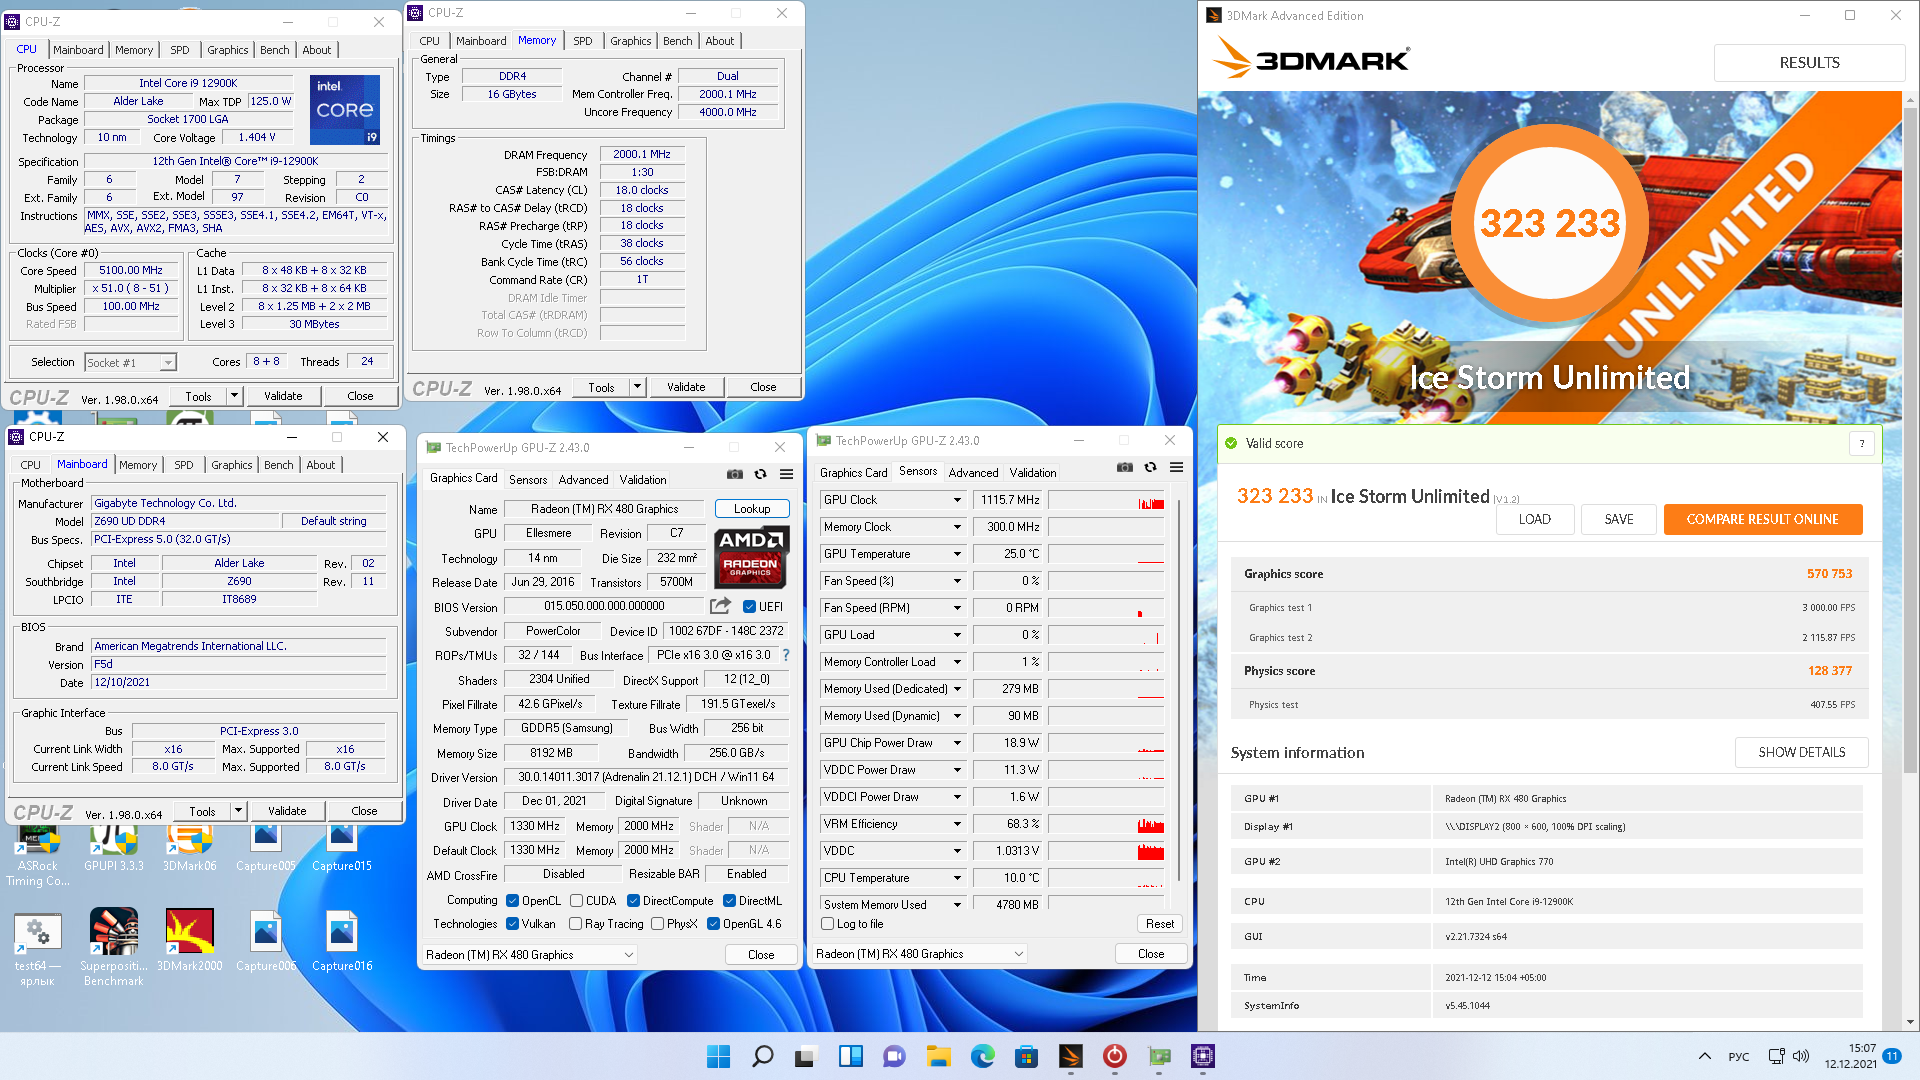1920x1080 pixels.
Task: Open Microsoft Edge from taskbar
Action: 982,1056
